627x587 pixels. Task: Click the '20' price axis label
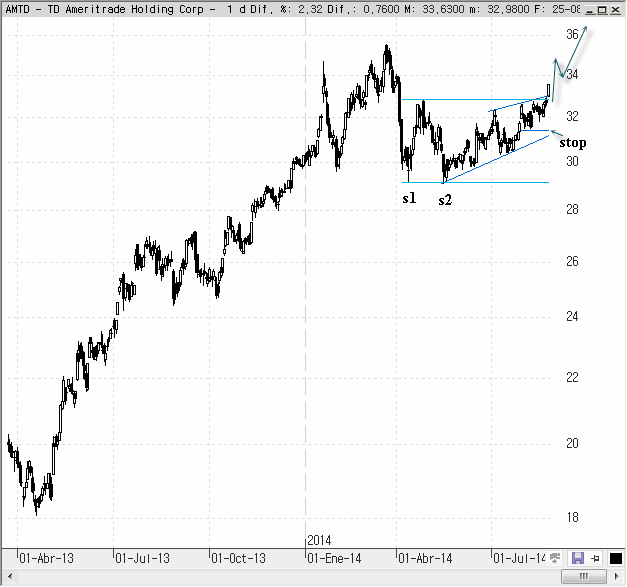[572, 443]
